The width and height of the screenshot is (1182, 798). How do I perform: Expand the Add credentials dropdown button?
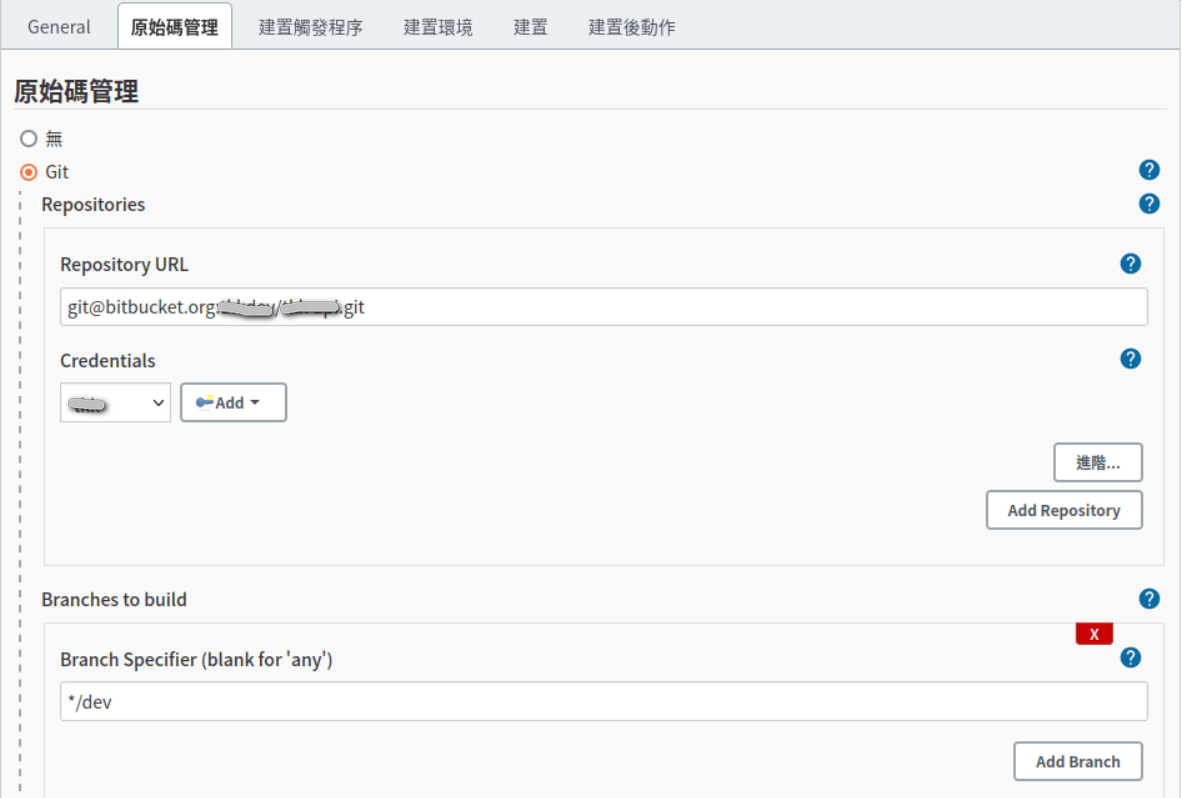233,402
